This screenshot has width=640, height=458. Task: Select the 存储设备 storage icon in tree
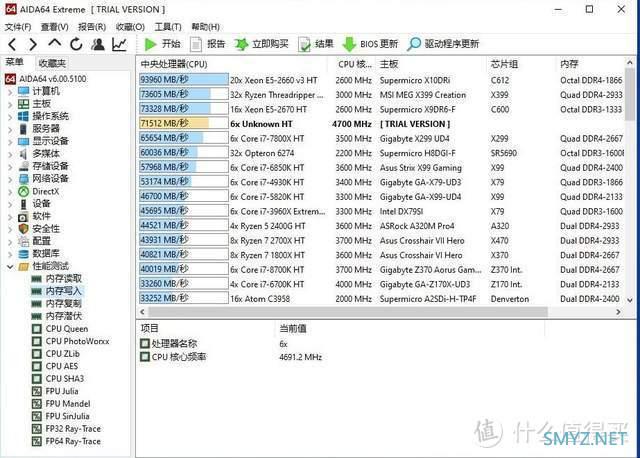(24, 166)
